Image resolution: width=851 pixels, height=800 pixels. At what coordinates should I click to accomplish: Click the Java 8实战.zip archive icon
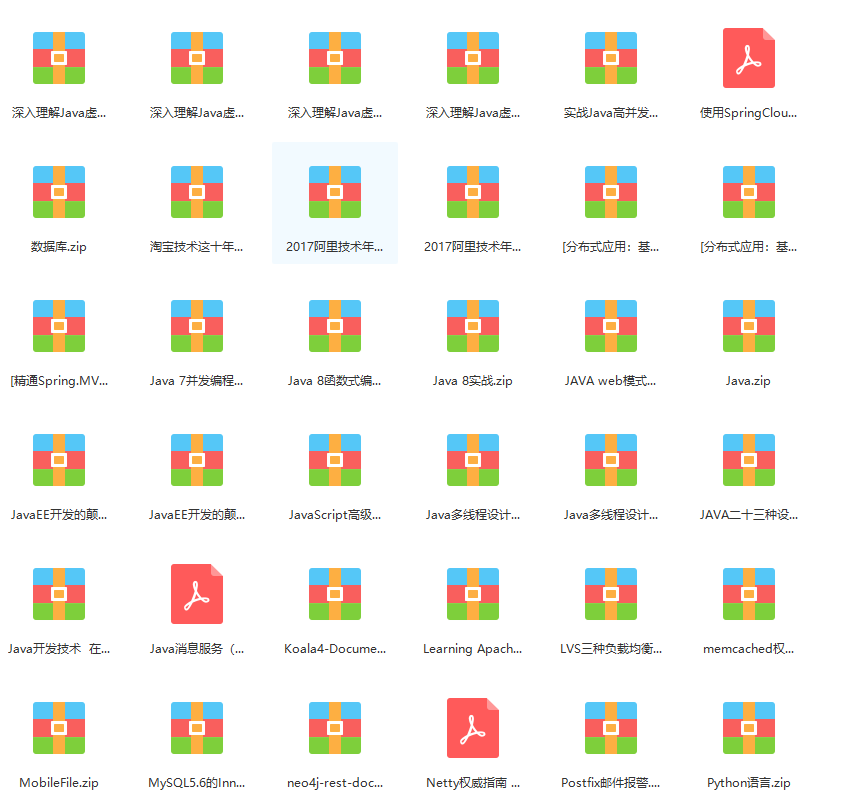(x=473, y=326)
